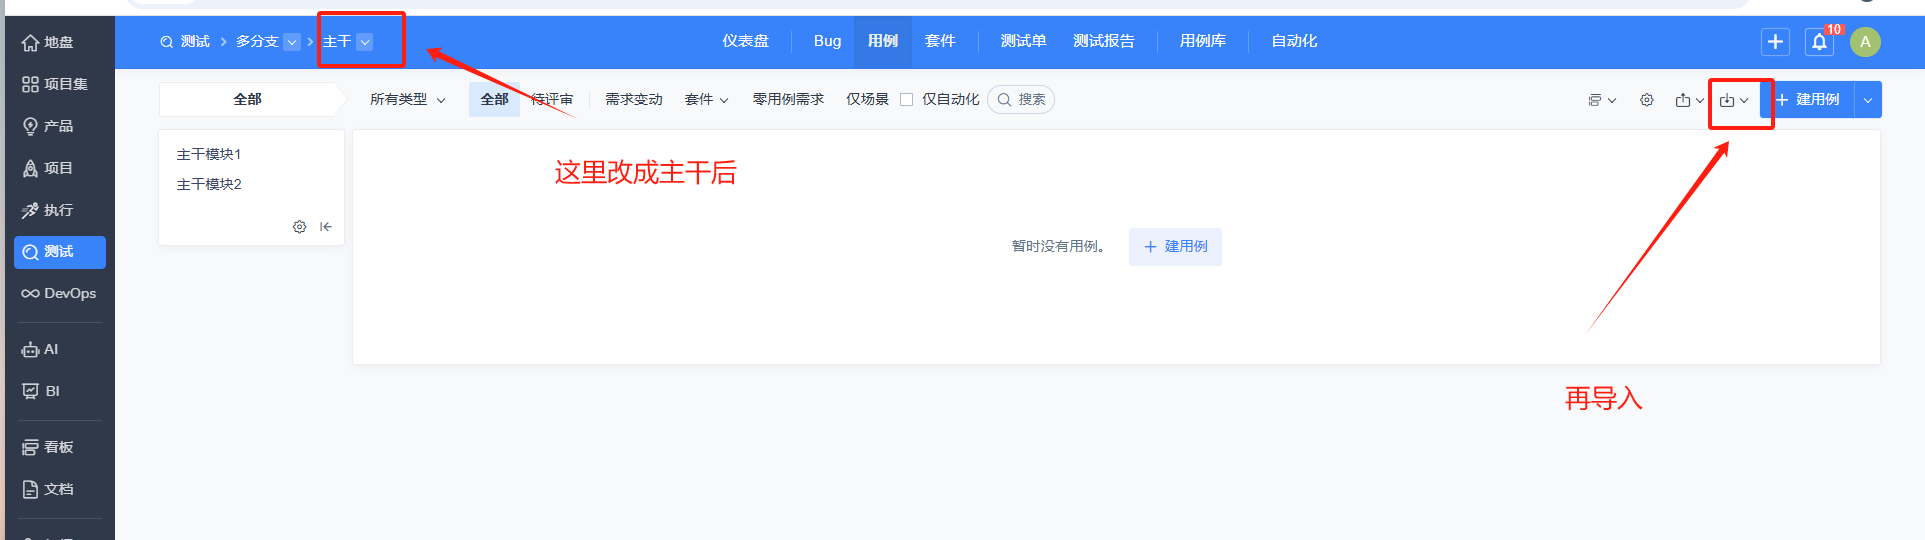Viewport: 1925px width, 540px height.
Task: Switch to the 测试报告 tab
Action: tap(1103, 41)
